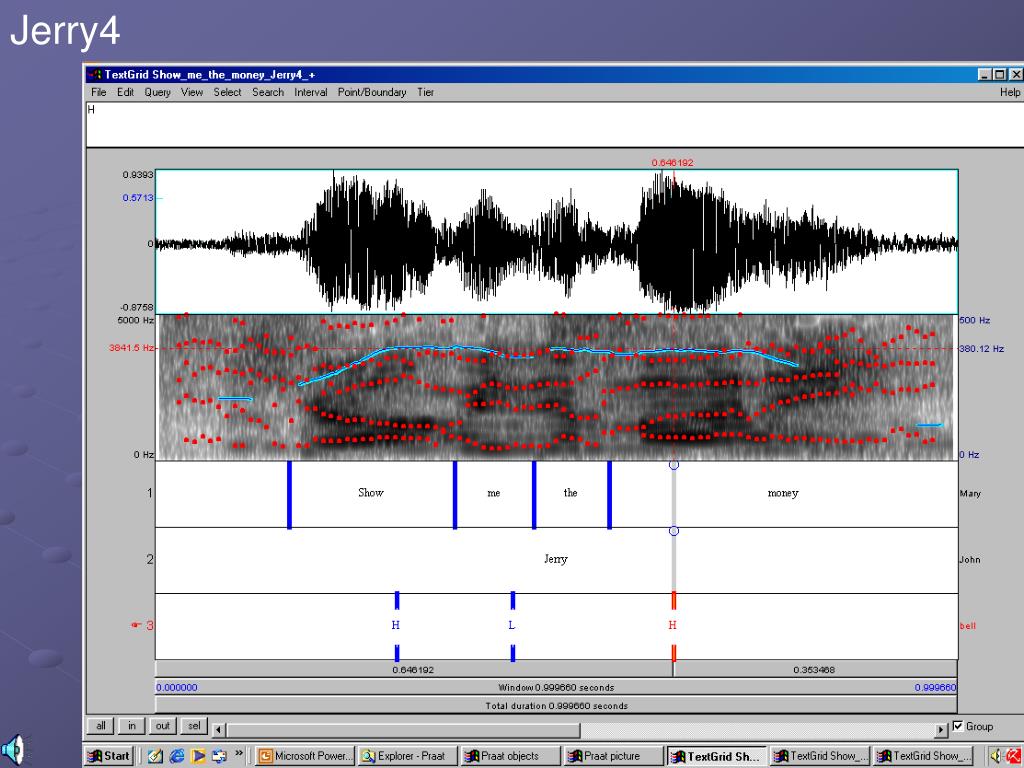The image size is (1024, 768).
Task: Expand quick launch overflow chevron
Action: point(239,754)
